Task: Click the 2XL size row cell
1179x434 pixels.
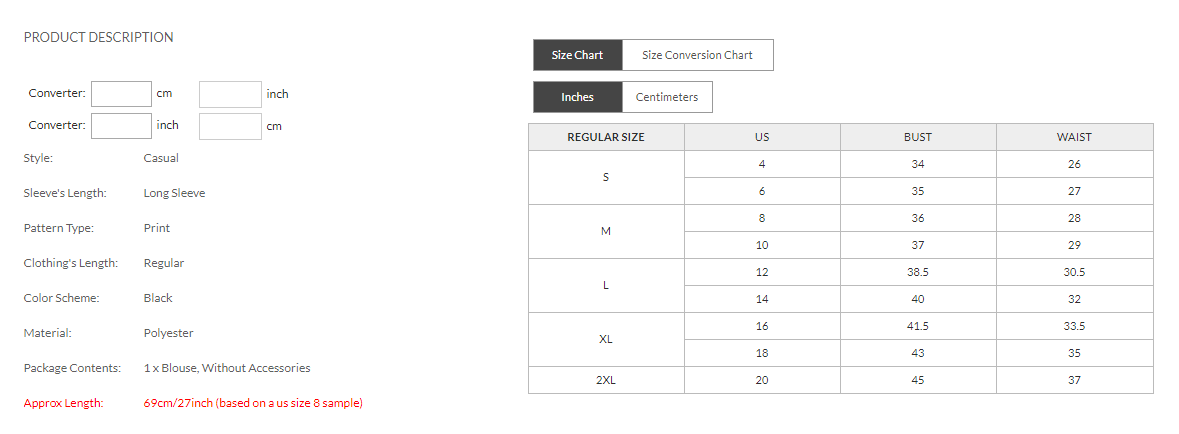Action: pyautogui.click(x=606, y=380)
